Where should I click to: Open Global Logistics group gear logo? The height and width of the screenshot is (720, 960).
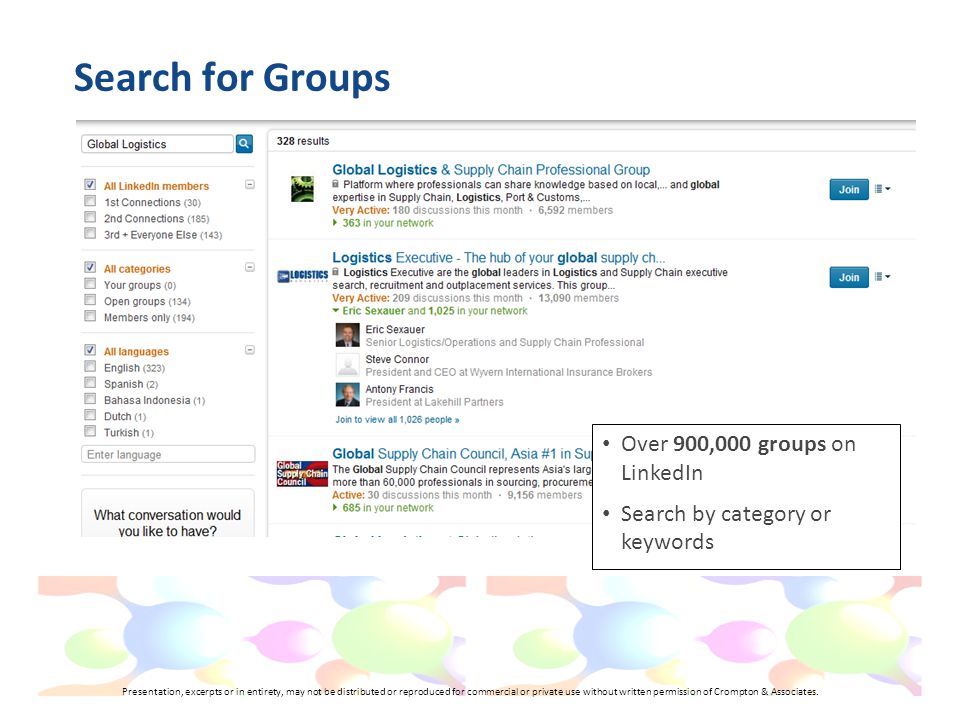tap(302, 189)
